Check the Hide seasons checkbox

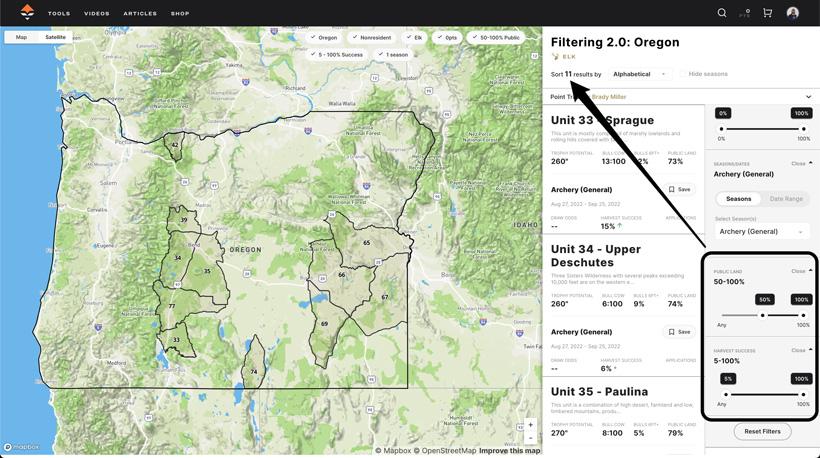coord(683,74)
